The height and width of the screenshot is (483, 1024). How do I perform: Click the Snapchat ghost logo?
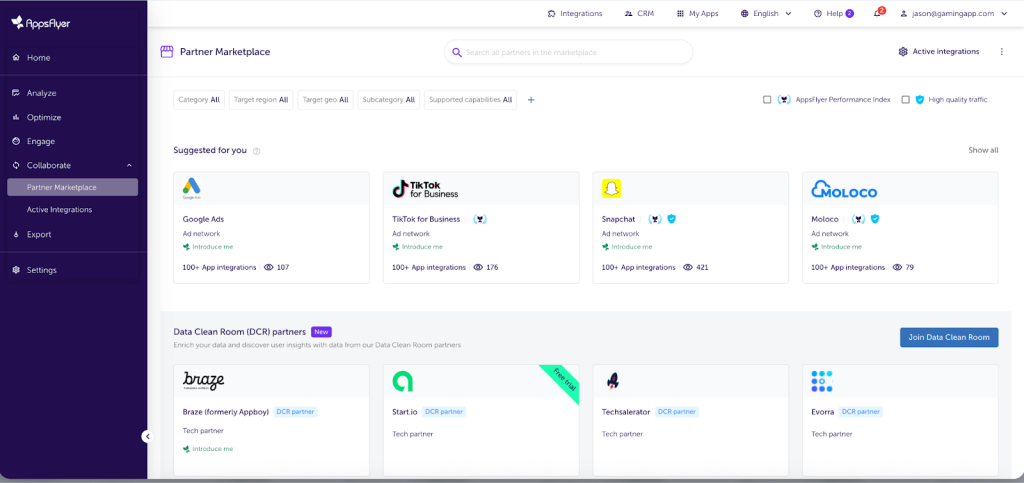click(x=611, y=189)
